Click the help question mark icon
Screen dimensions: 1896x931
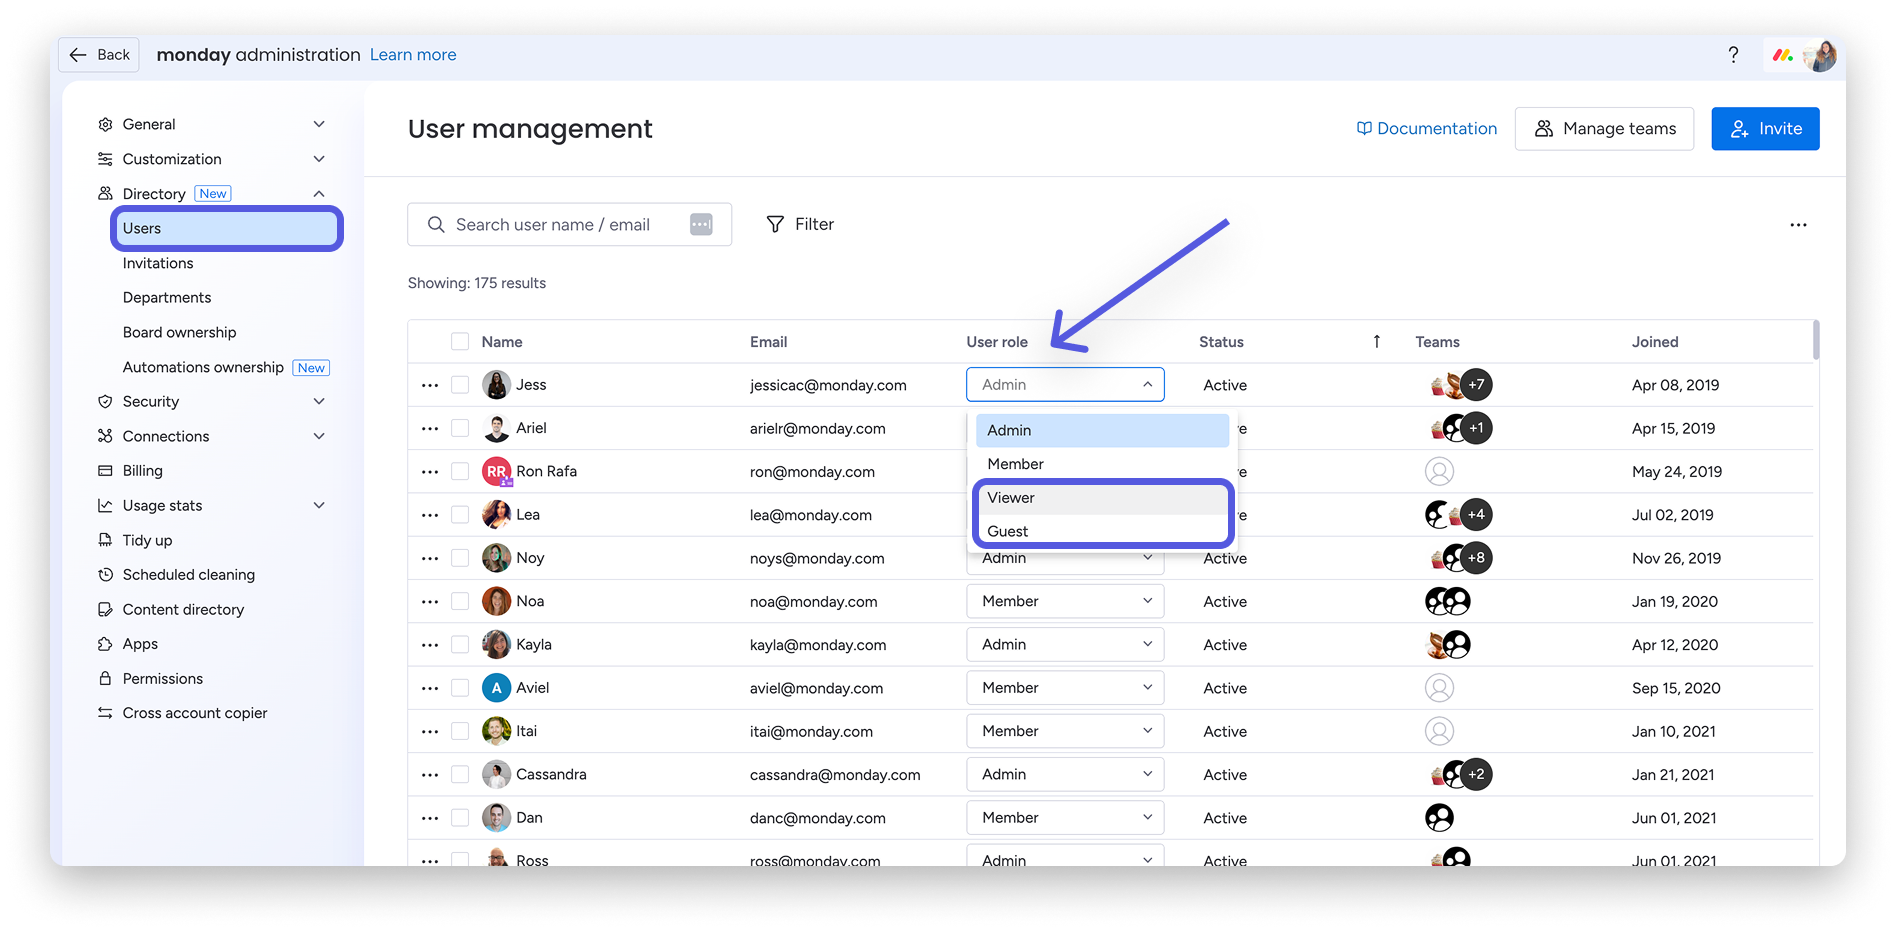point(1733,55)
